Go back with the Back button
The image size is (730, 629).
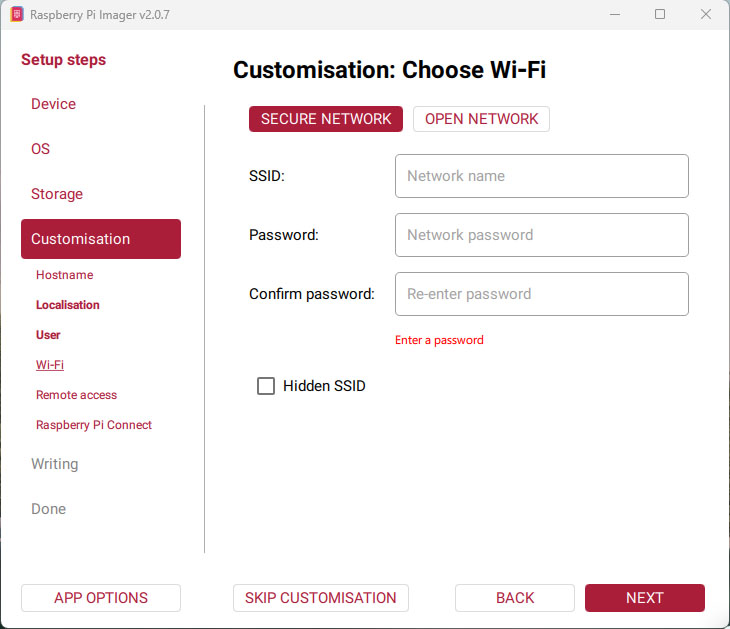point(514,598)
